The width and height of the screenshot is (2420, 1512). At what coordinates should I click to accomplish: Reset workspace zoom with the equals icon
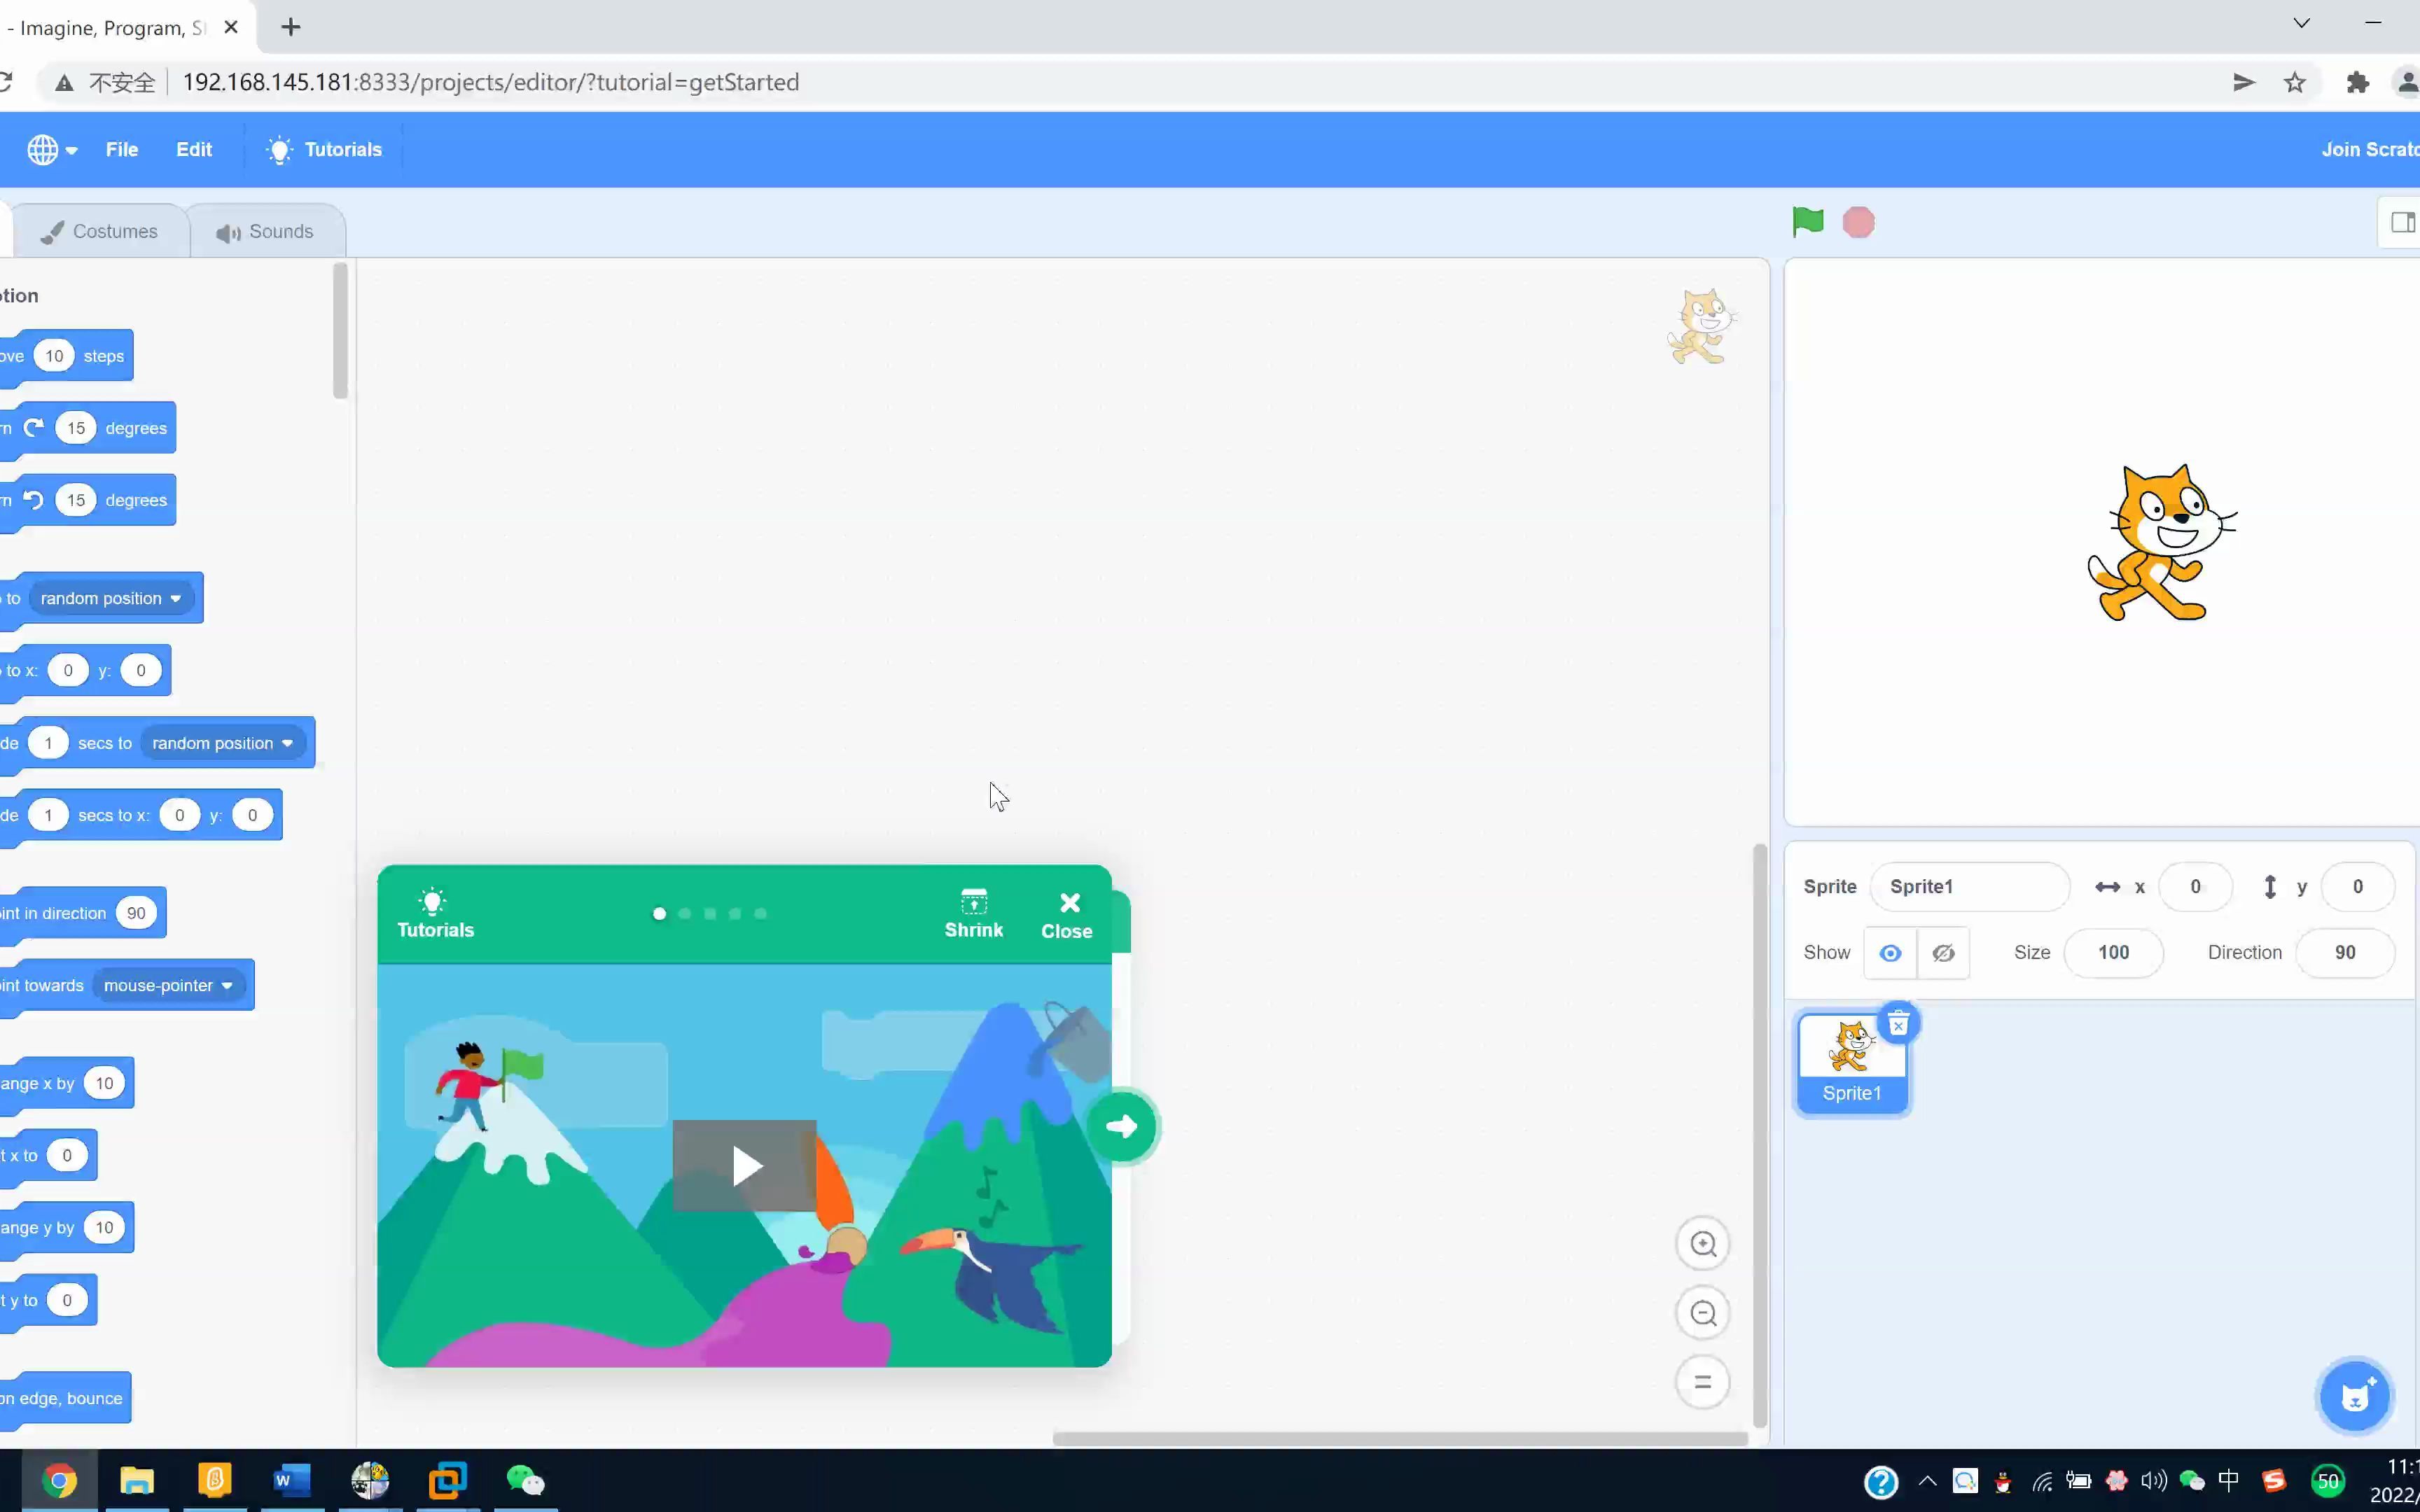pyautogui.click(x=1702, y=1382)
